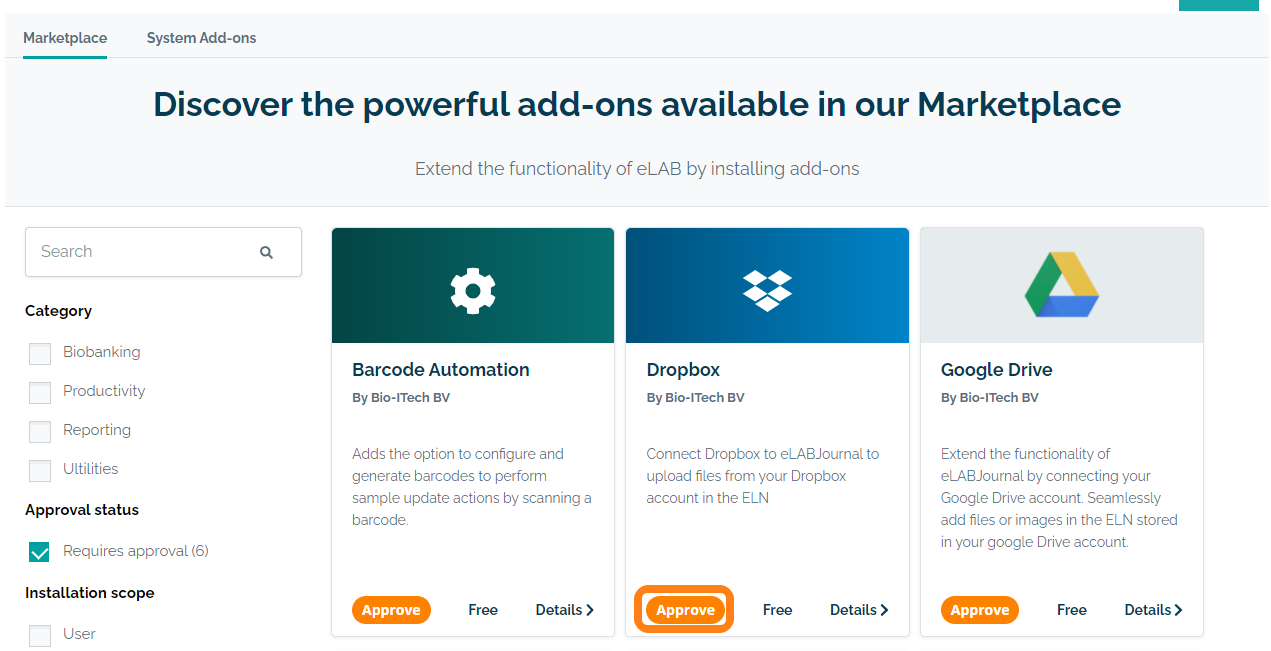Check the Reporting category checkbox
Screen dimensions: 1271x651
point(40,431)
